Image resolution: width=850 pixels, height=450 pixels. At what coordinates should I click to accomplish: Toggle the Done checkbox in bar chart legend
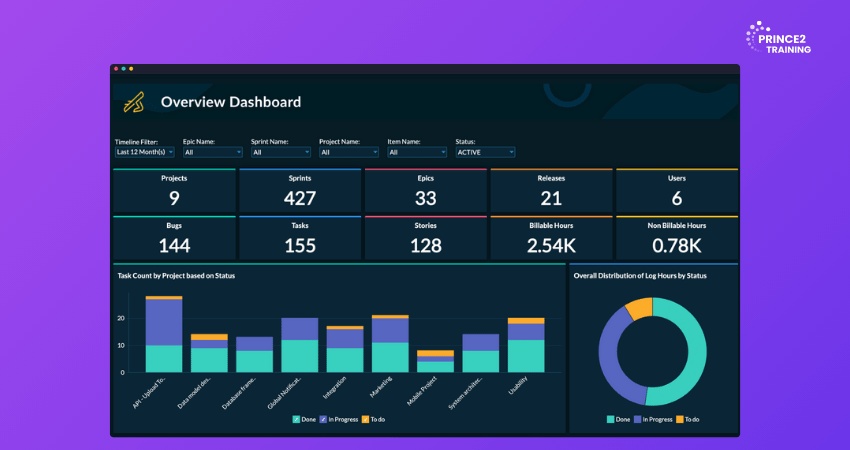point(296,418)
